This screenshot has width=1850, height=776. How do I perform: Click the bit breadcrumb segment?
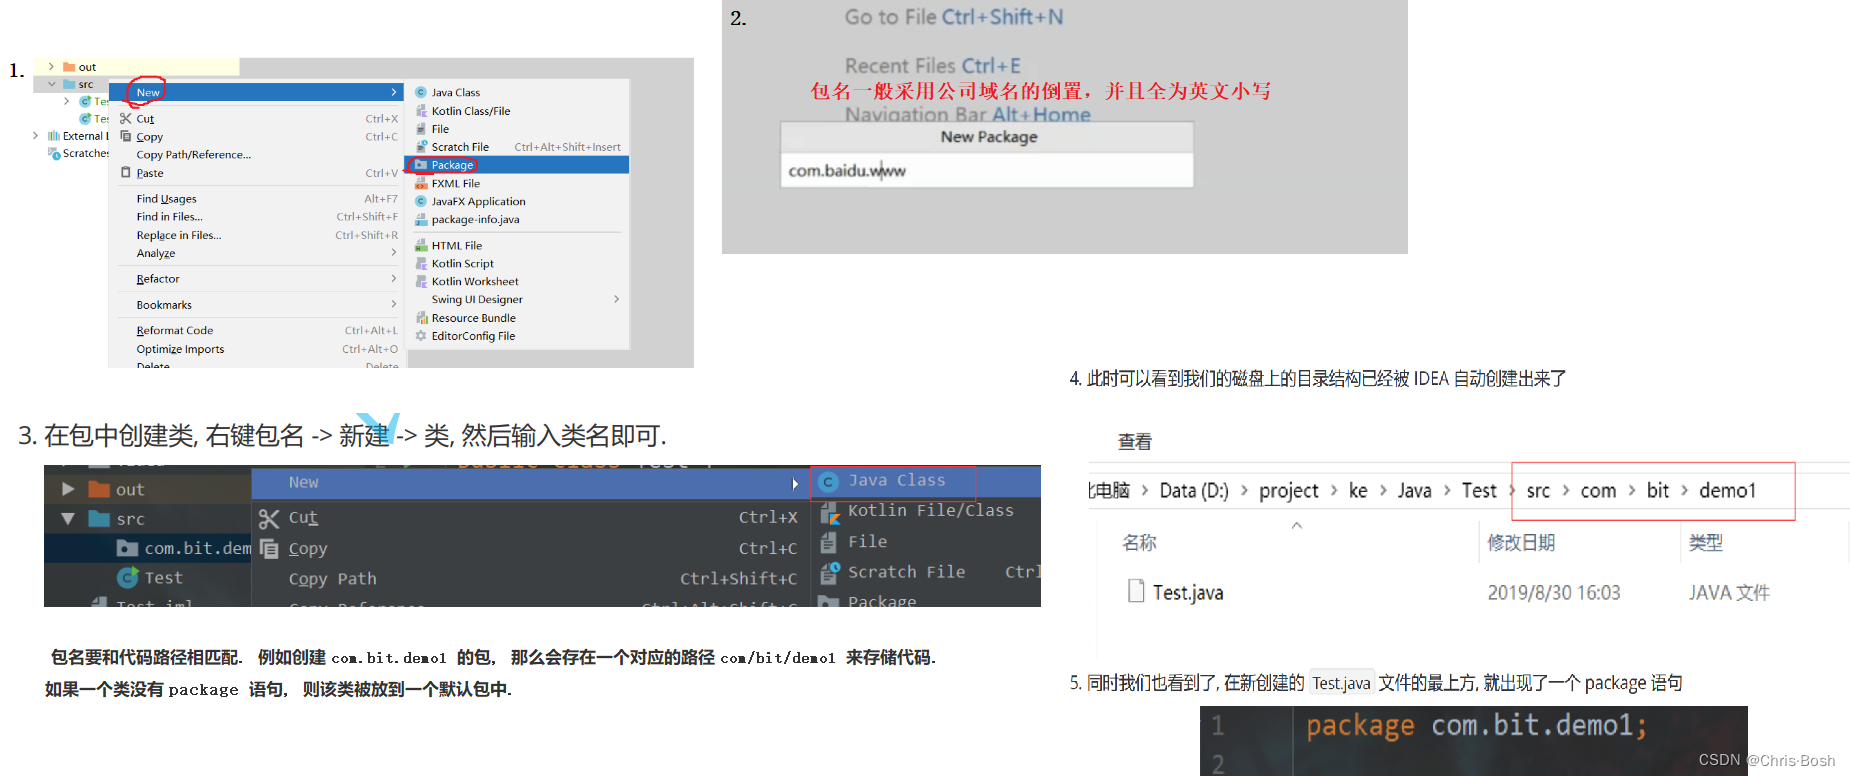pos(1658,490)
